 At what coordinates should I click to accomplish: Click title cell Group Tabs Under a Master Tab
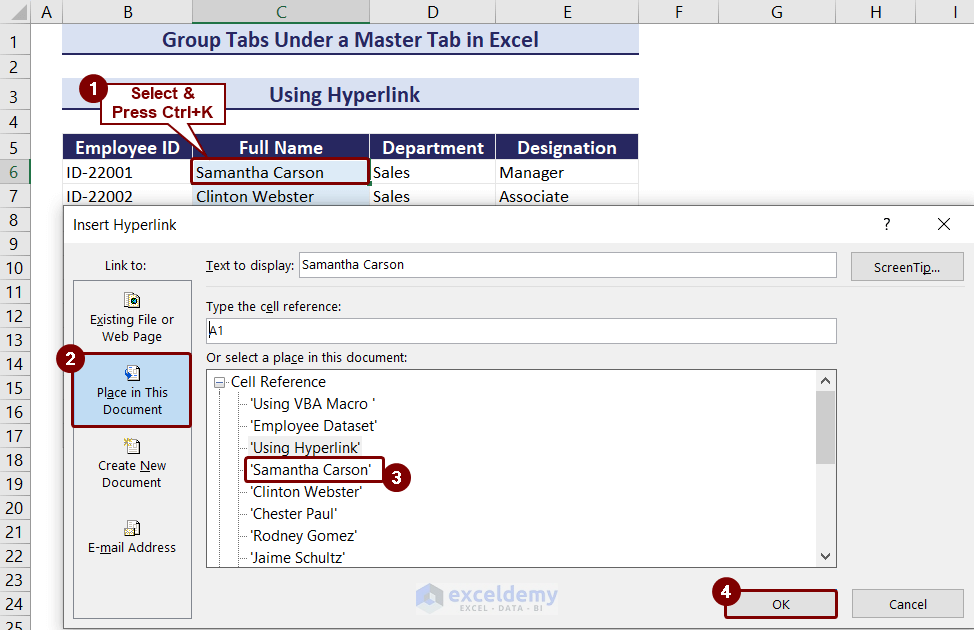coord(350,39)
